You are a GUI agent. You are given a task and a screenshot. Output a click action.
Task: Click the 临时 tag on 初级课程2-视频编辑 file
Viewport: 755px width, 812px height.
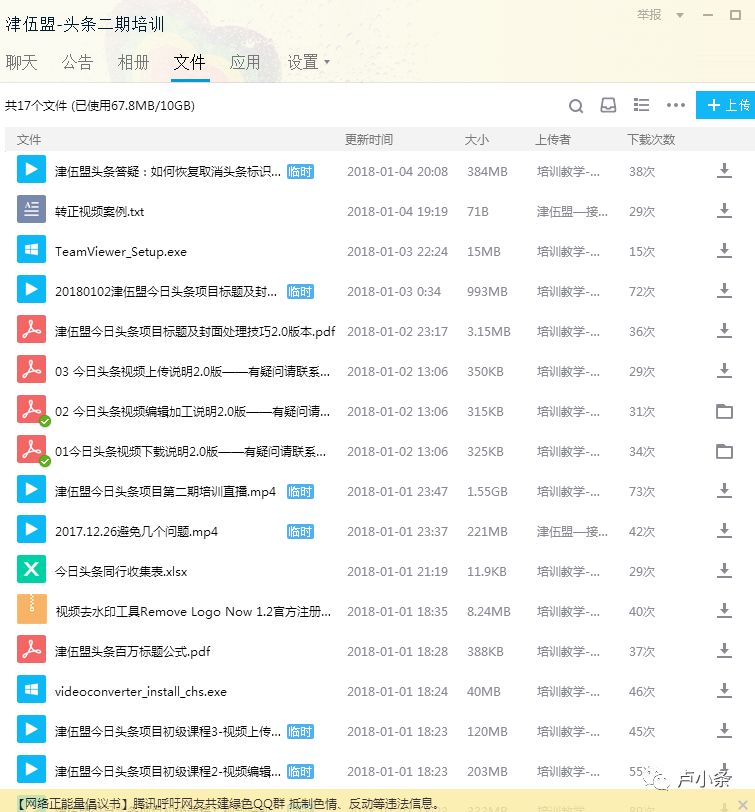pyautogui.click(x=300, y=772)
